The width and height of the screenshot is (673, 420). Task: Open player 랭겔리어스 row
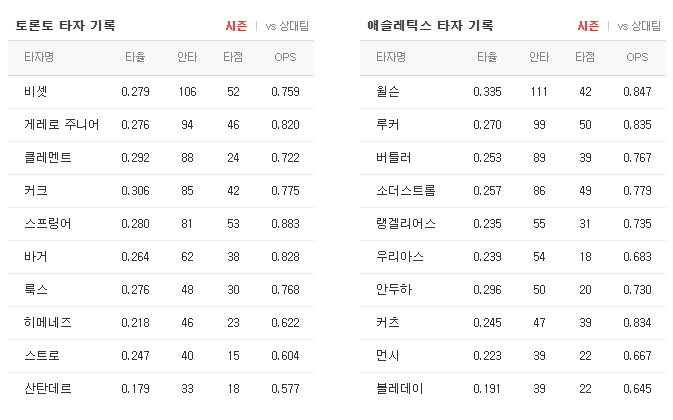click(513, 224)
